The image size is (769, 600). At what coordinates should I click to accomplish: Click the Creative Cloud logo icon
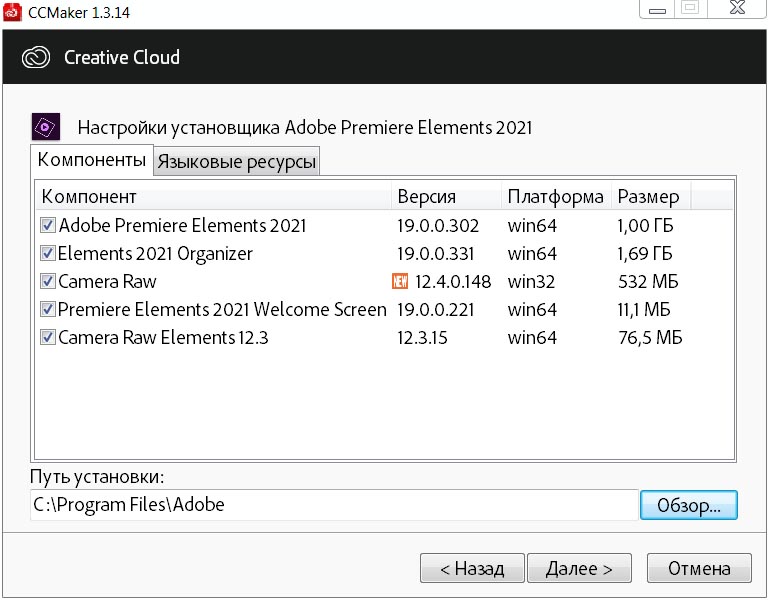pyautogui.click(x=36, y=57)
